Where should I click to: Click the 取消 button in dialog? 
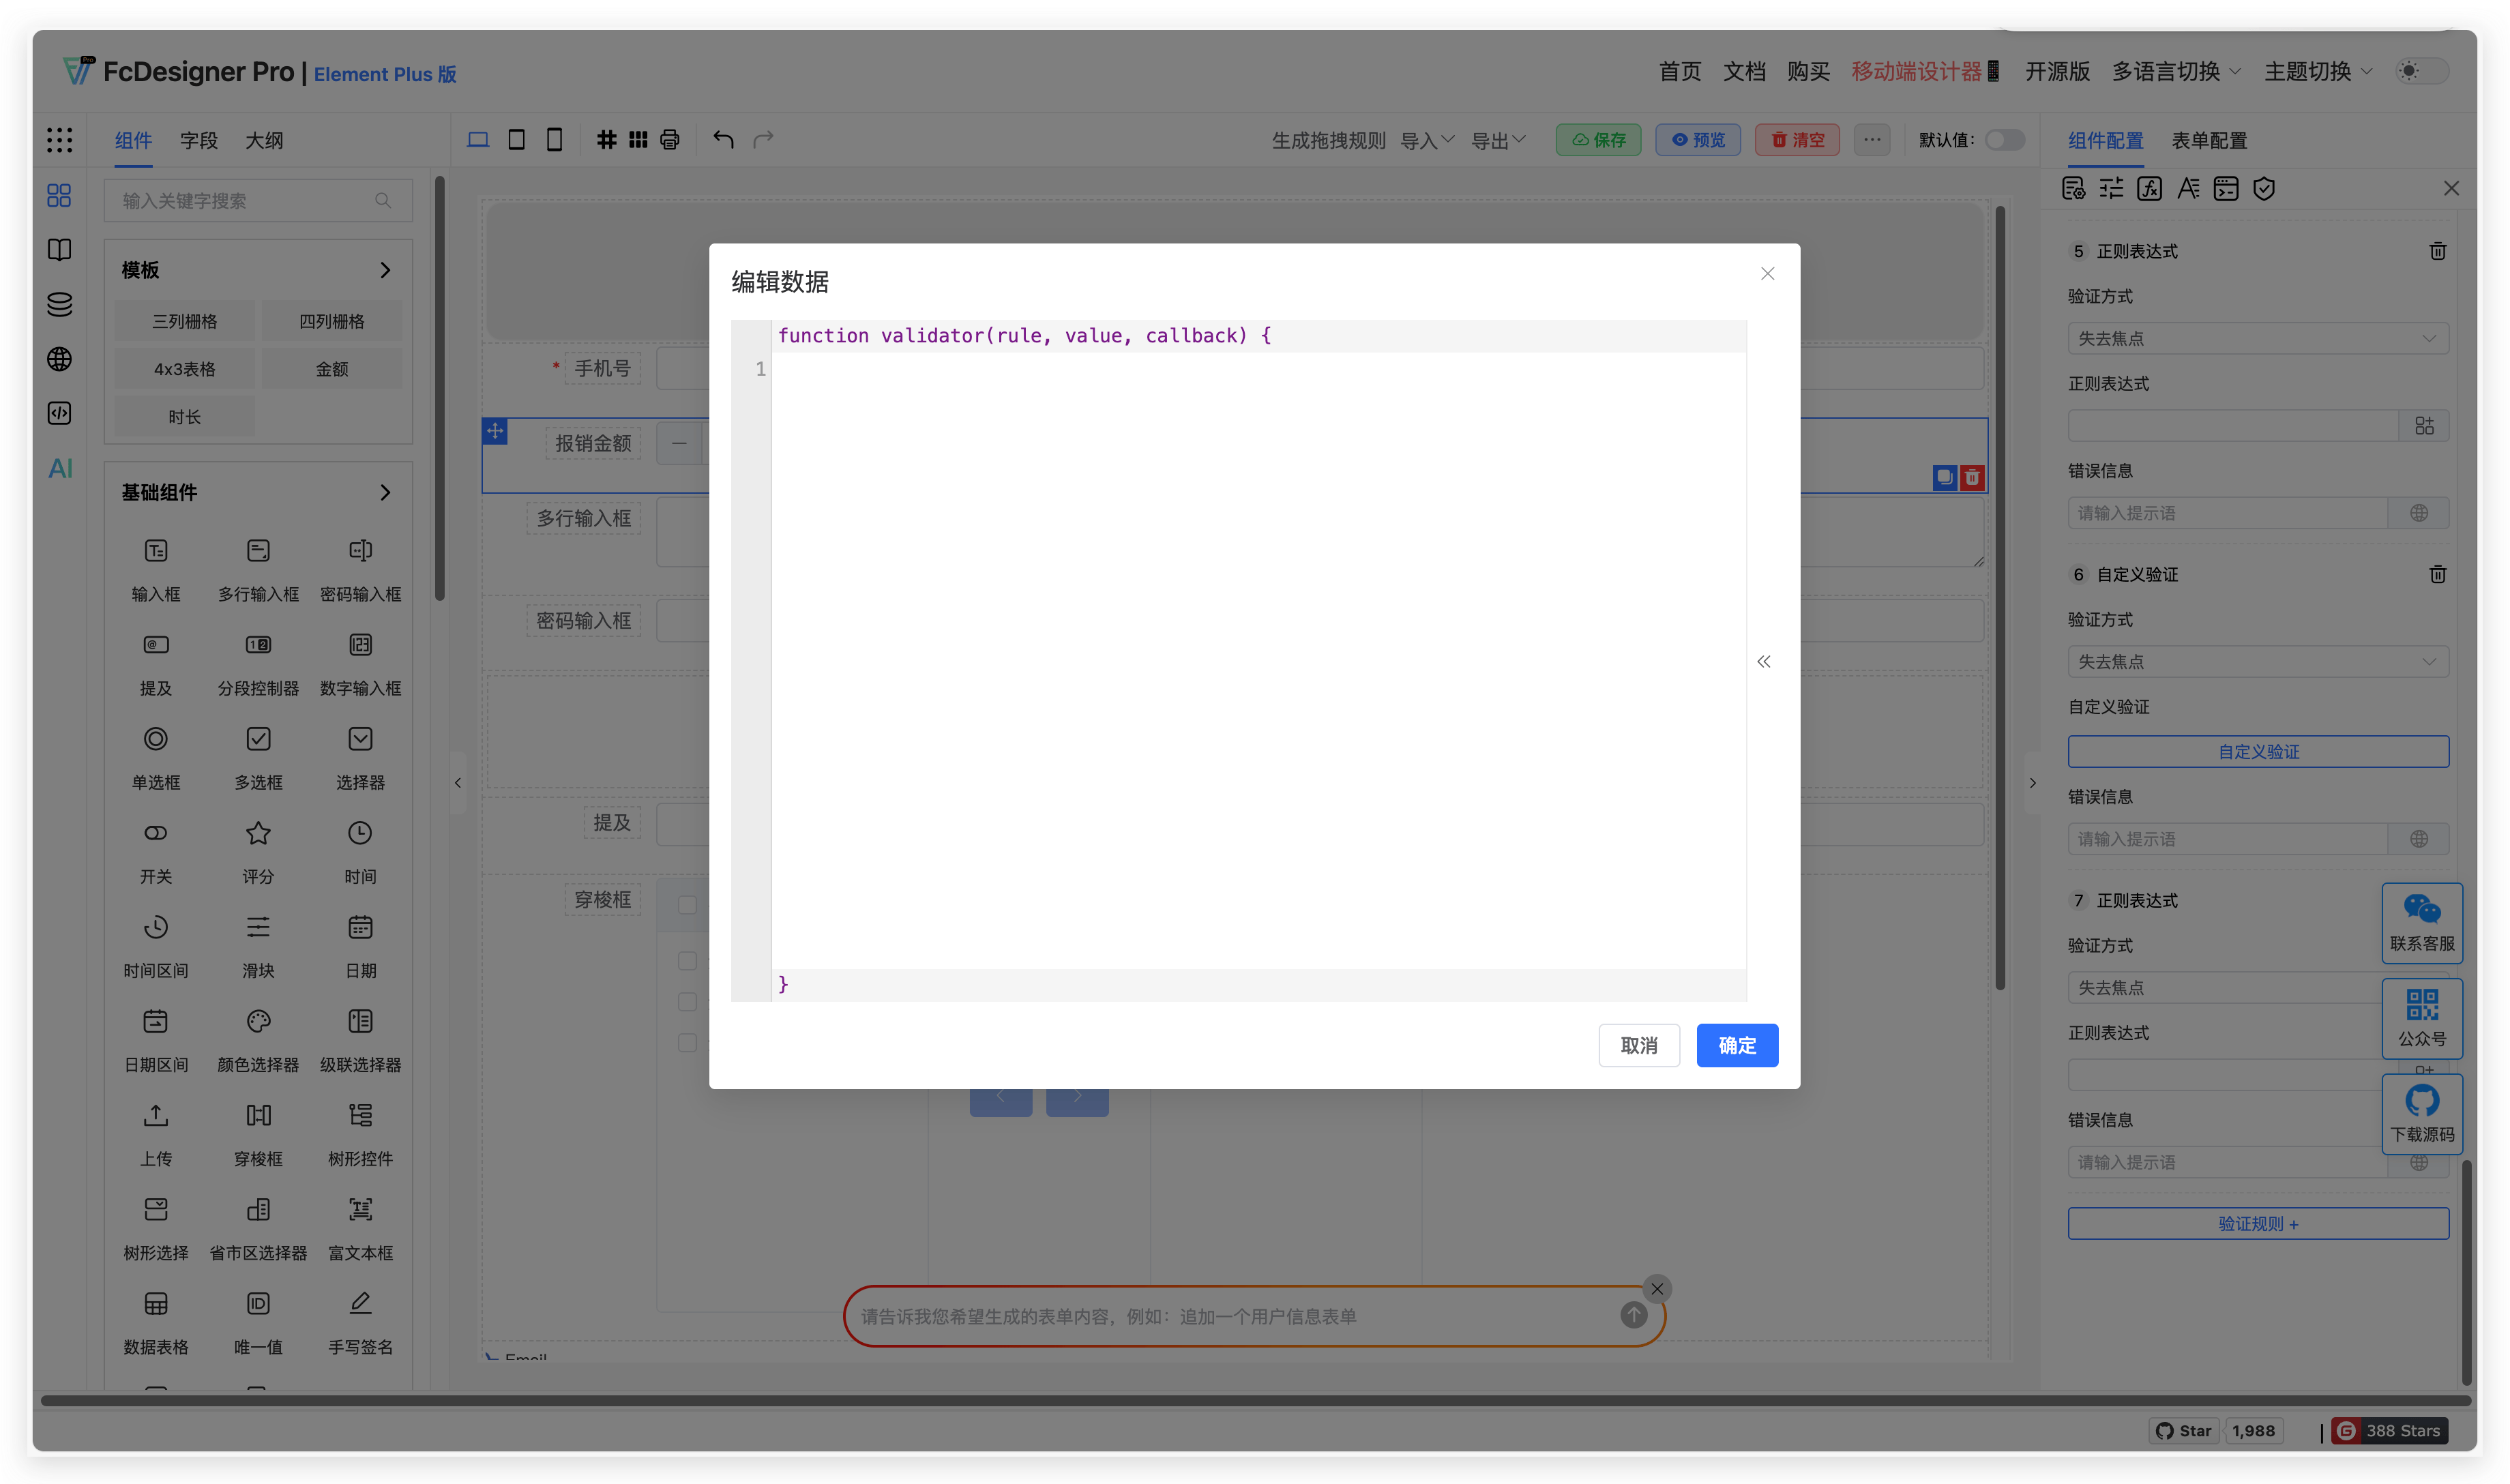pyautogui.click(x=1638, y=1045)
